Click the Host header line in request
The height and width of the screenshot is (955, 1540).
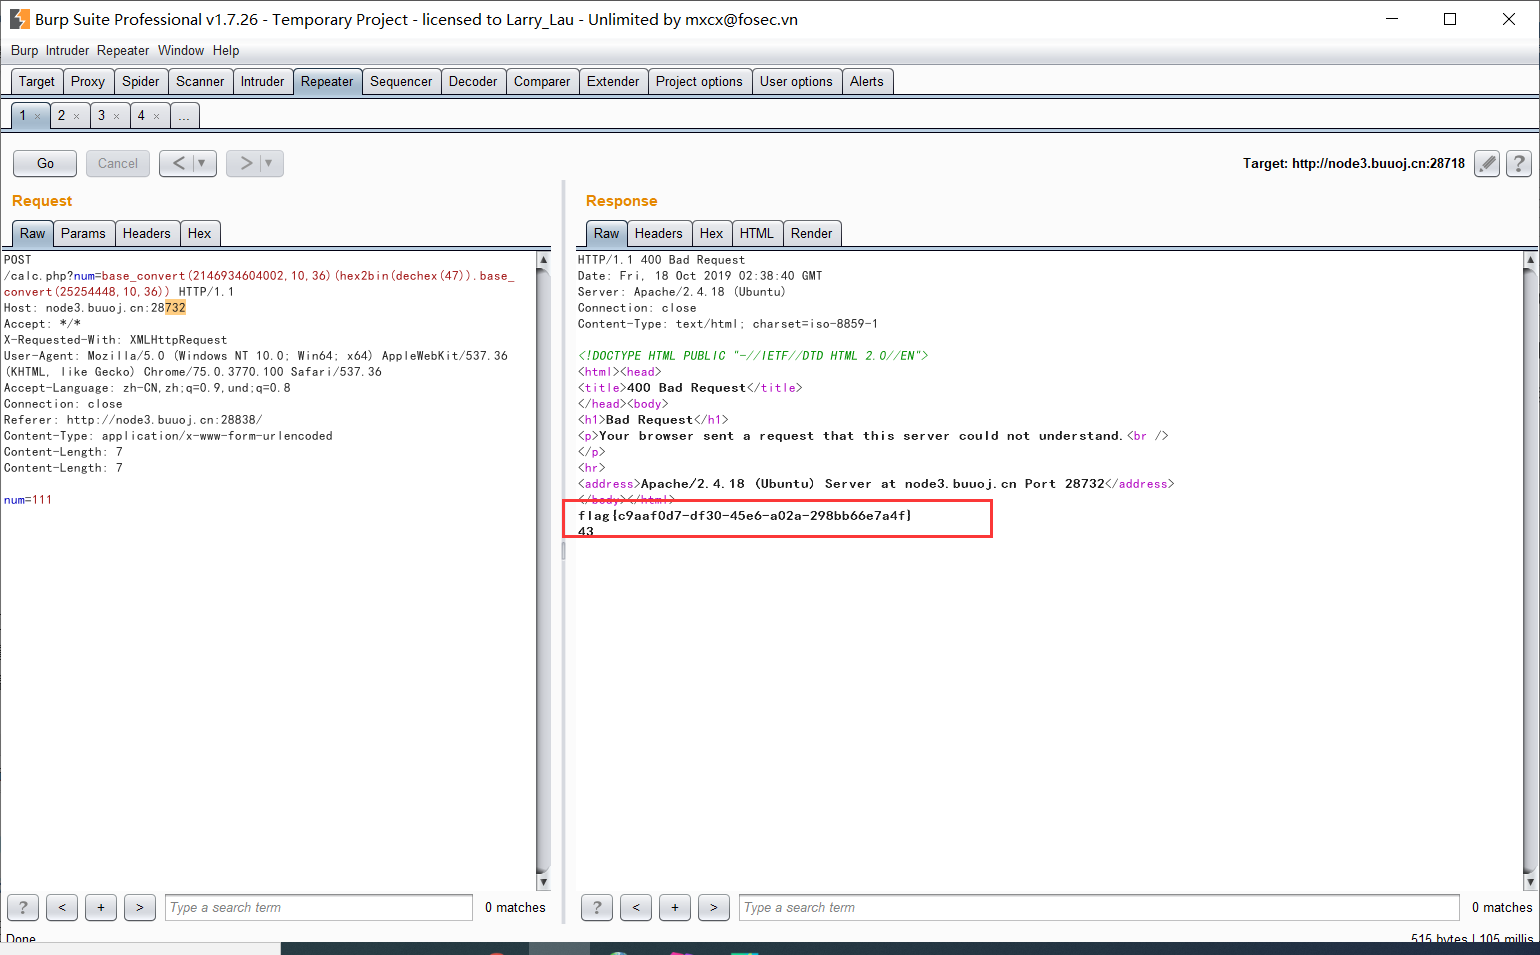[95, 308]
